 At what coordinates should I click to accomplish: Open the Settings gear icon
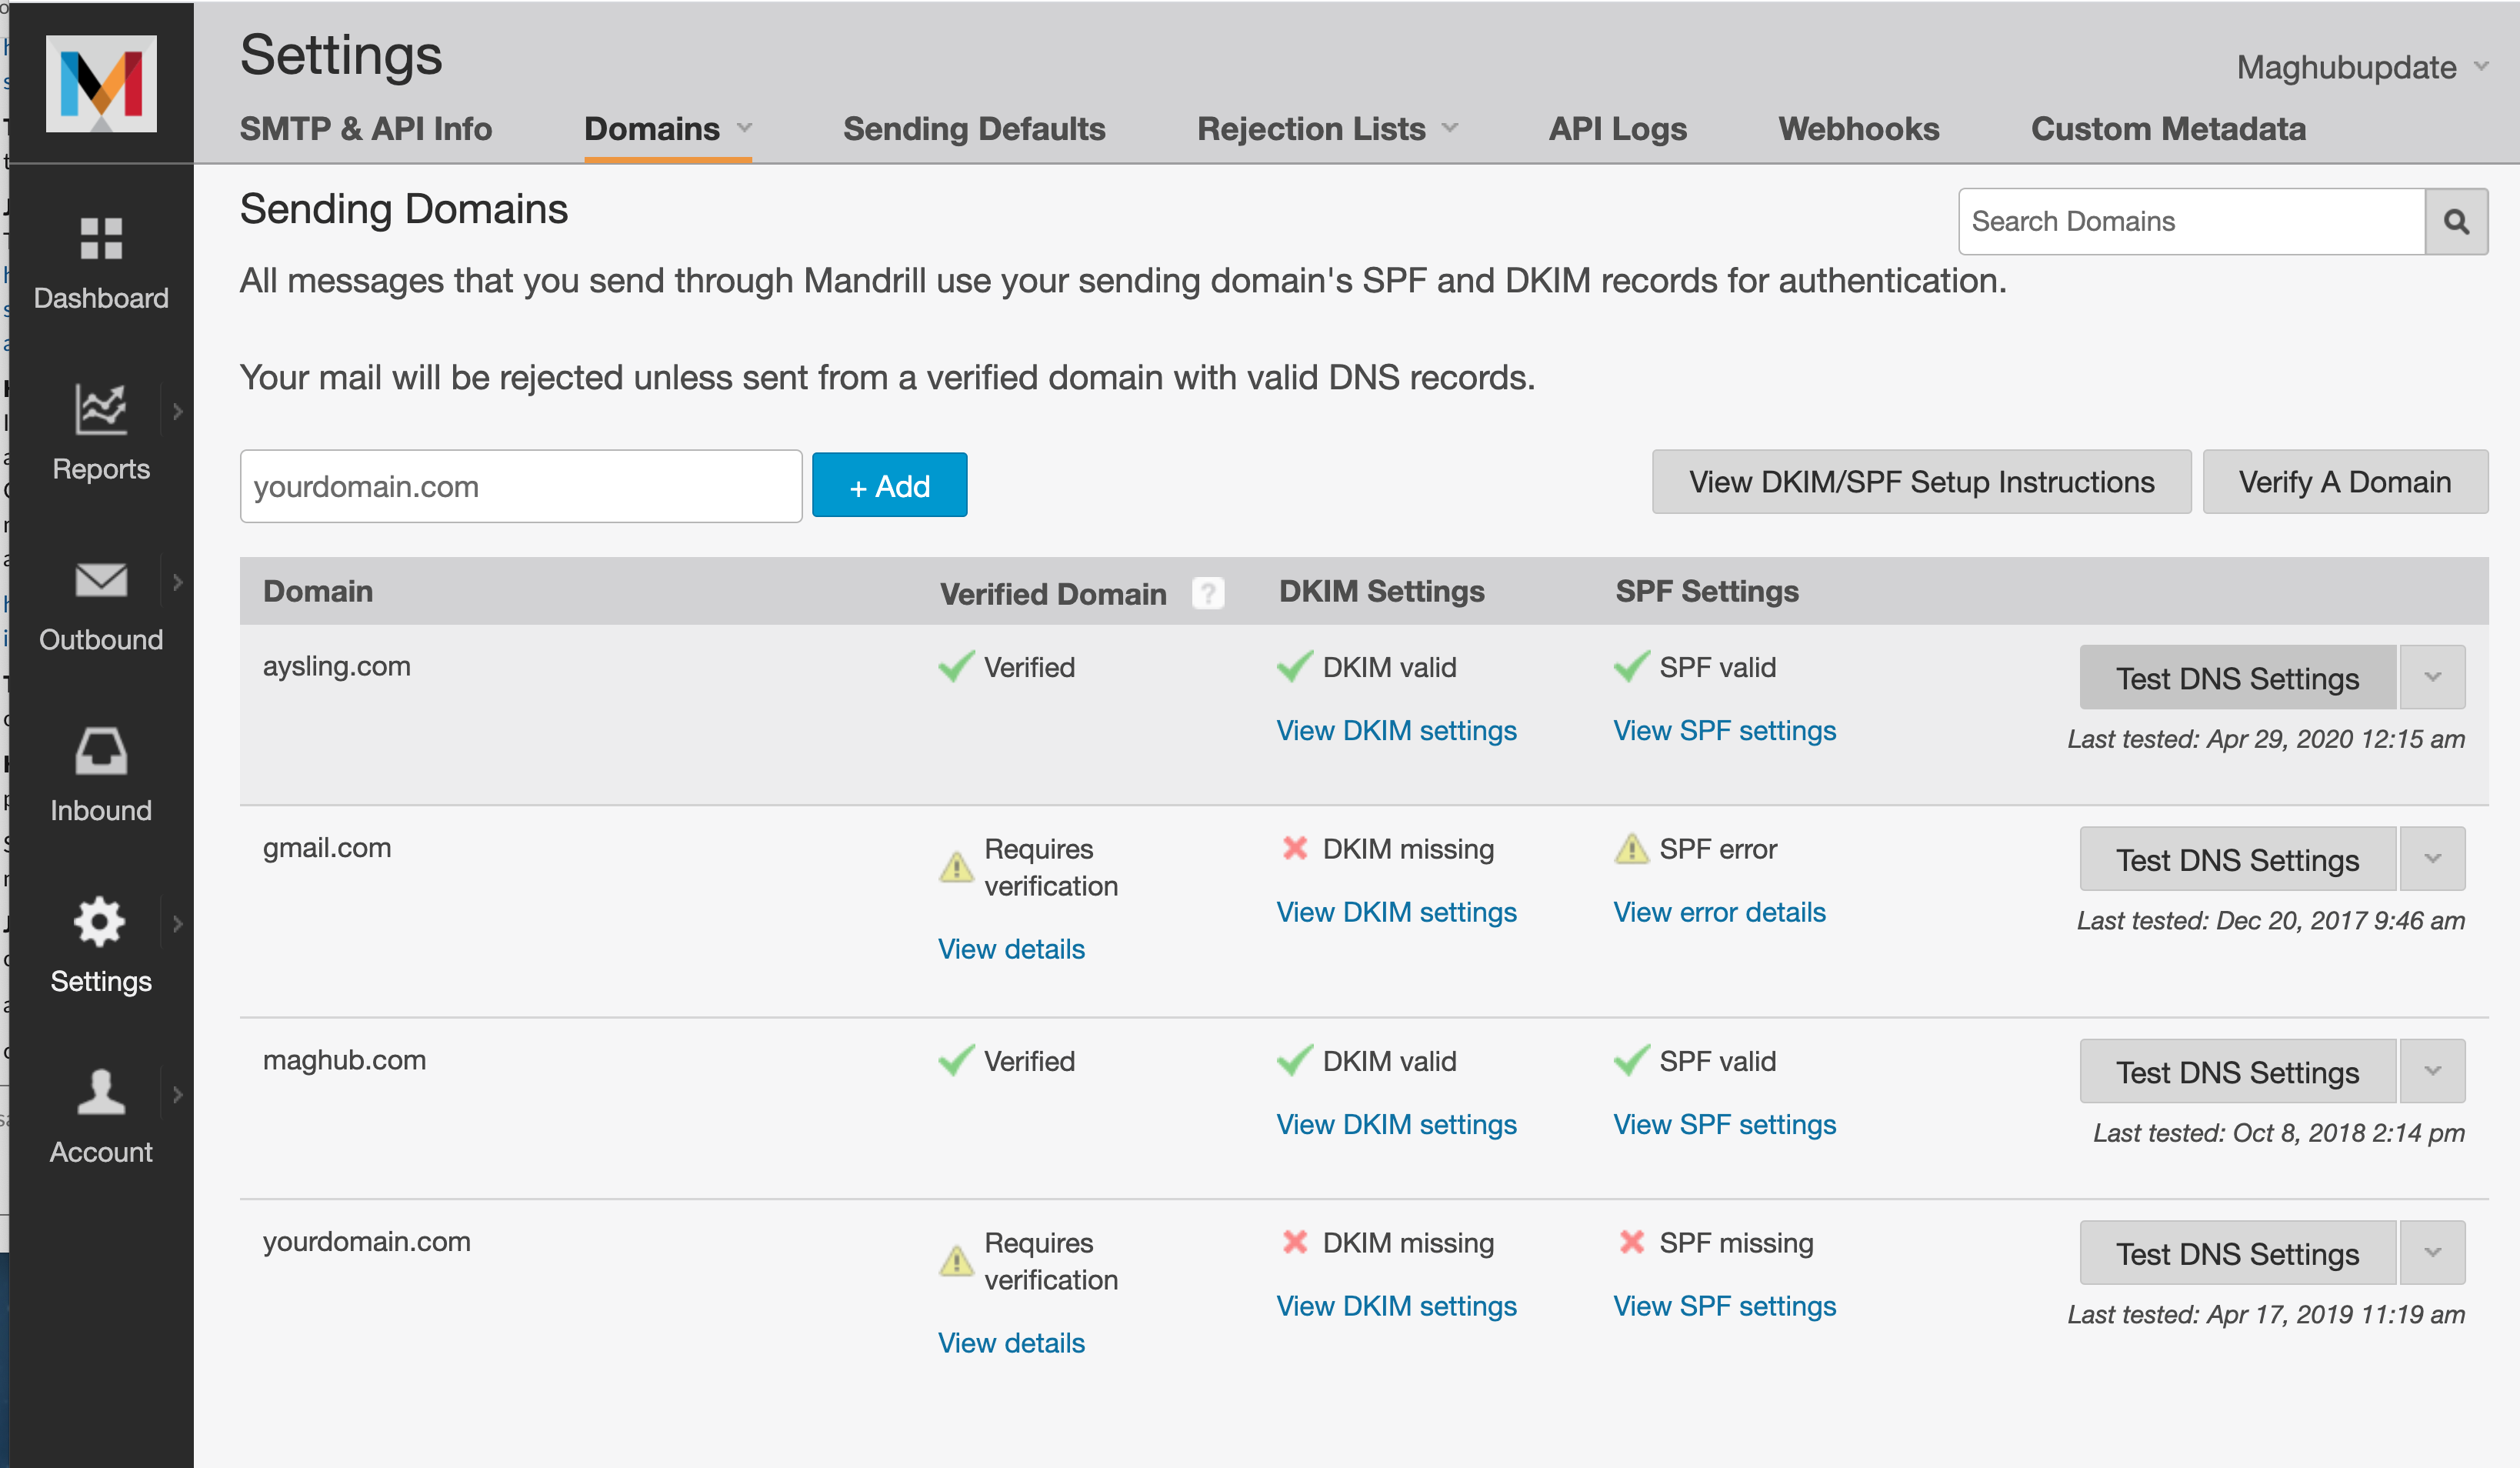pos(100,922)
